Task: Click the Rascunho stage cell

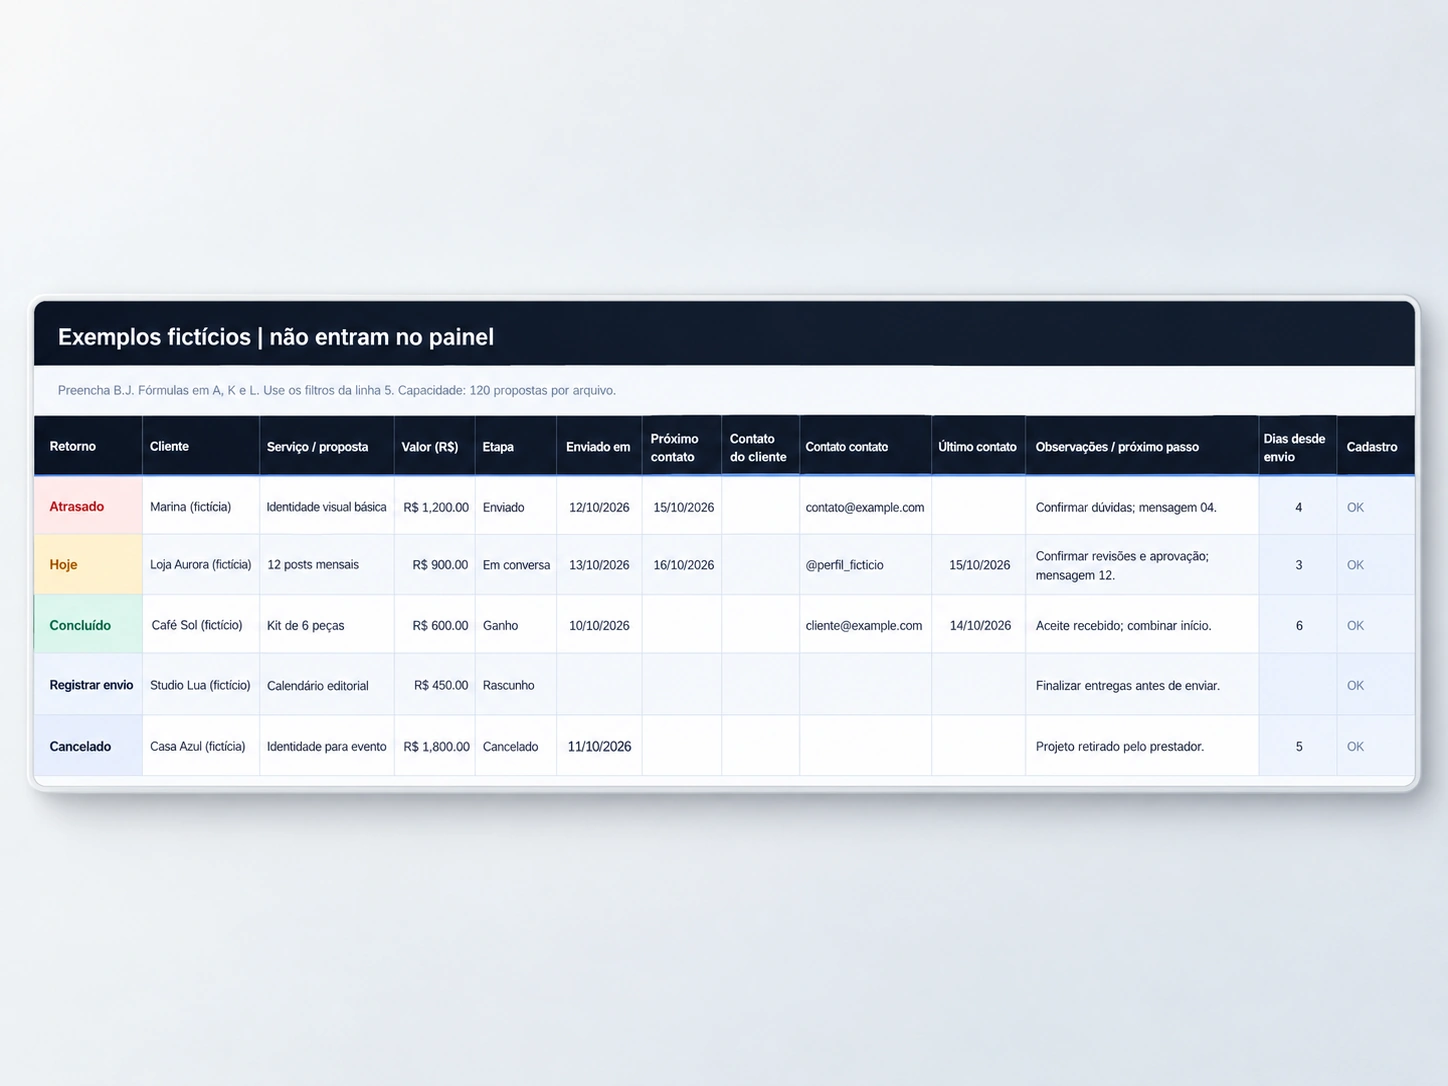Action: click(516, 685)
